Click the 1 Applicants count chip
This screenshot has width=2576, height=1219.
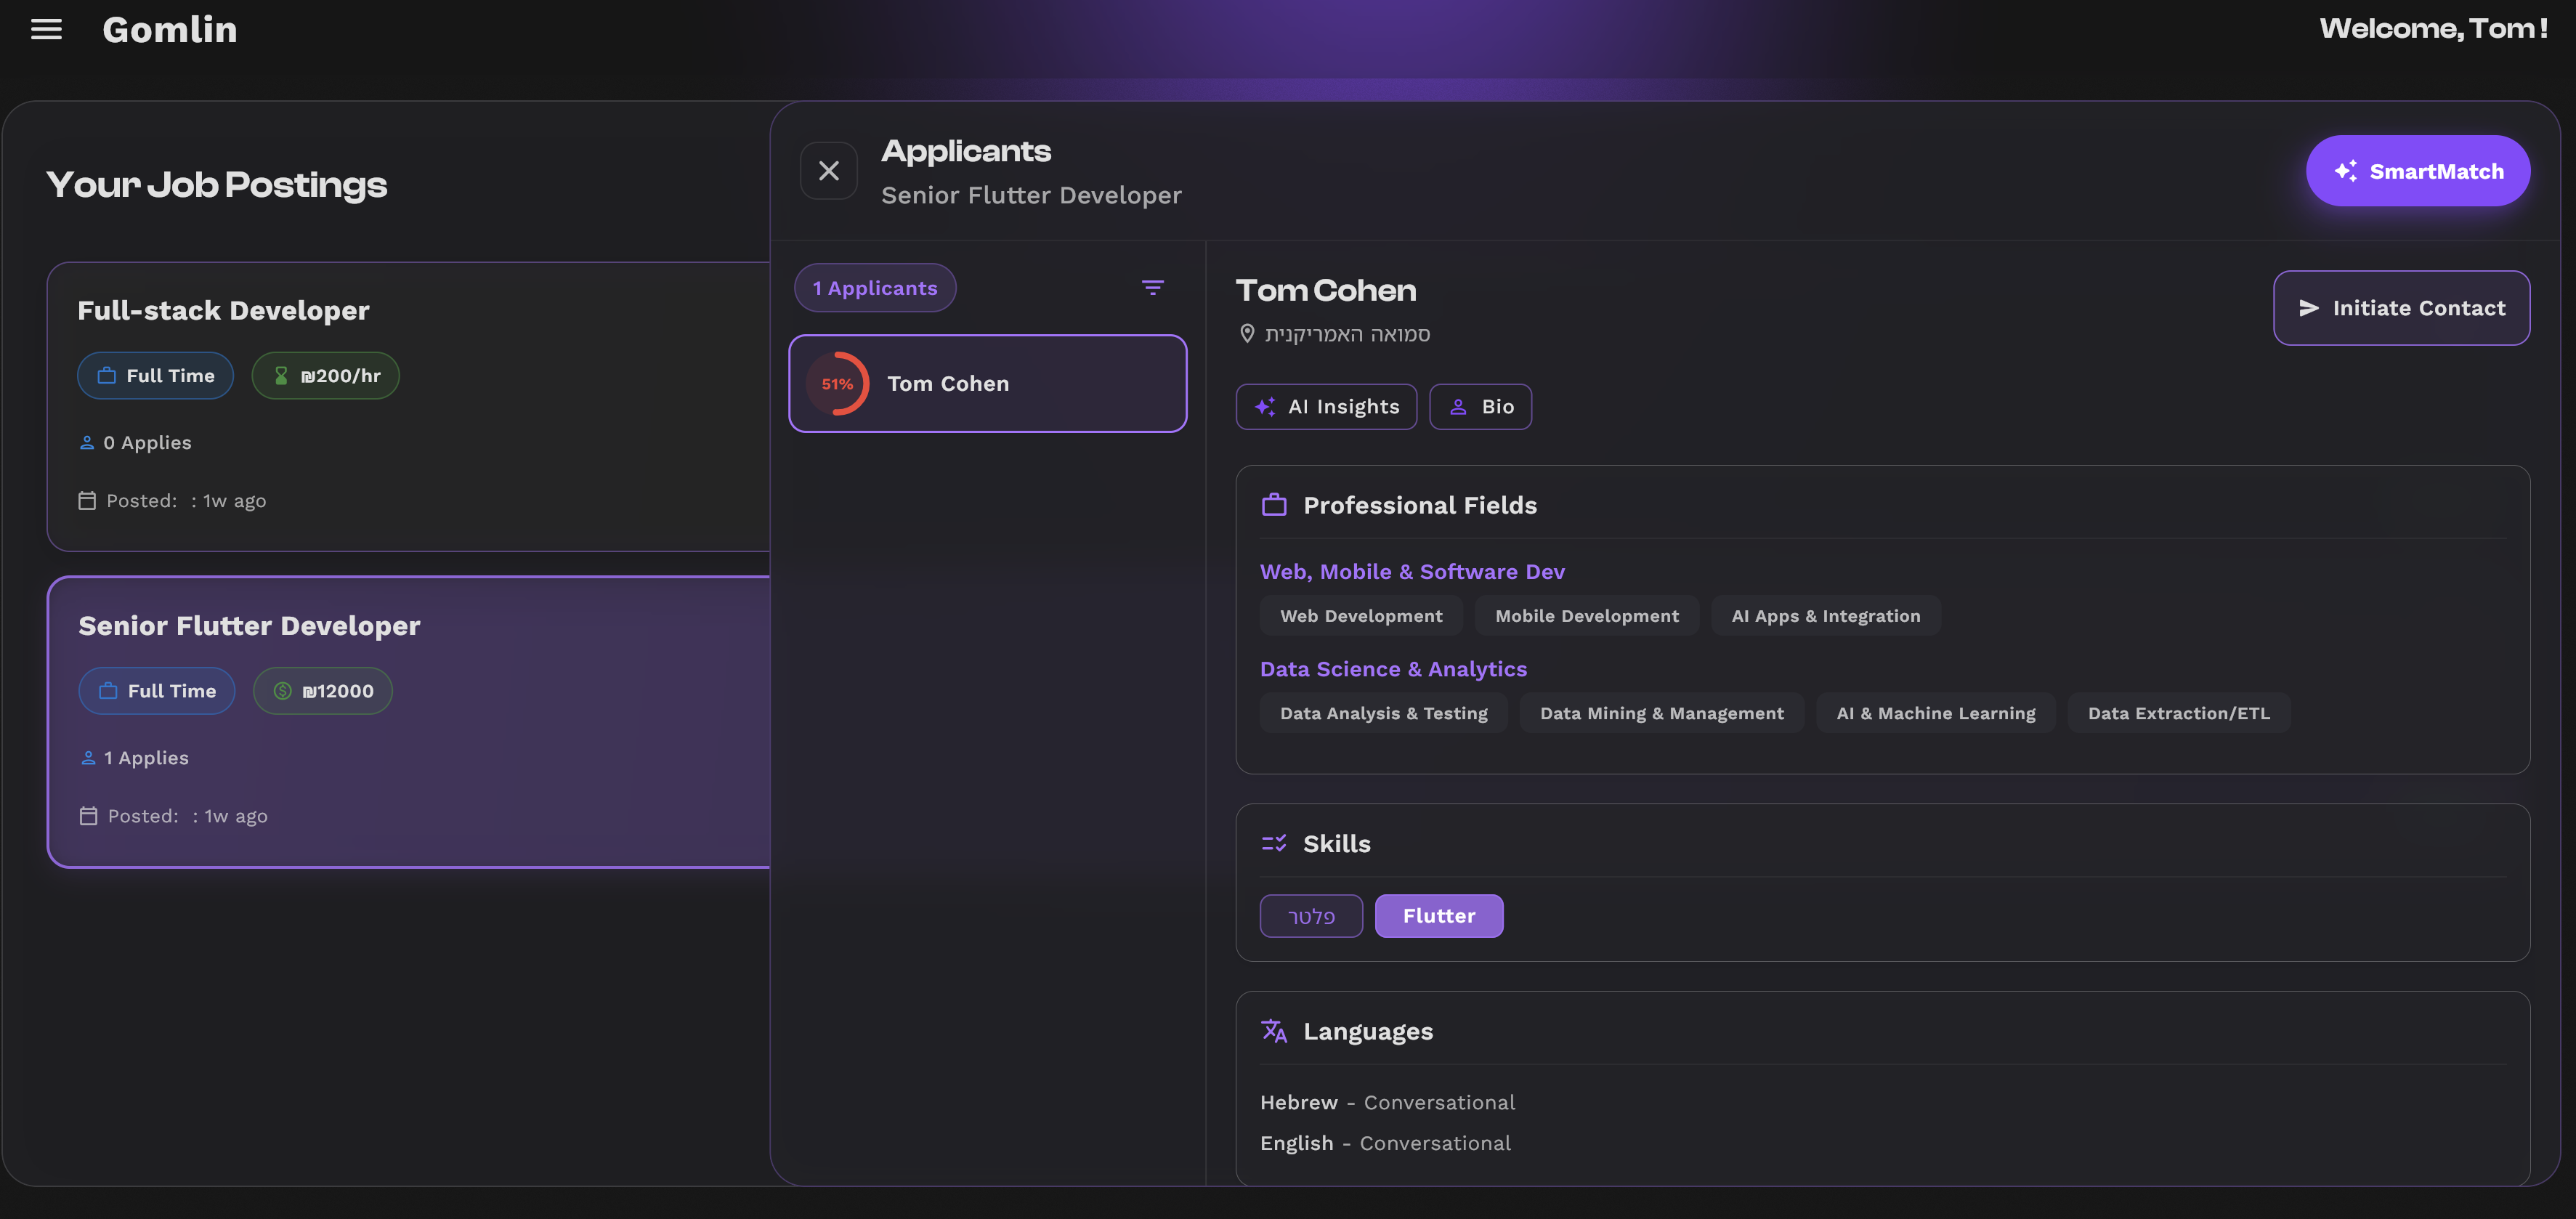[x=875, y=288]
